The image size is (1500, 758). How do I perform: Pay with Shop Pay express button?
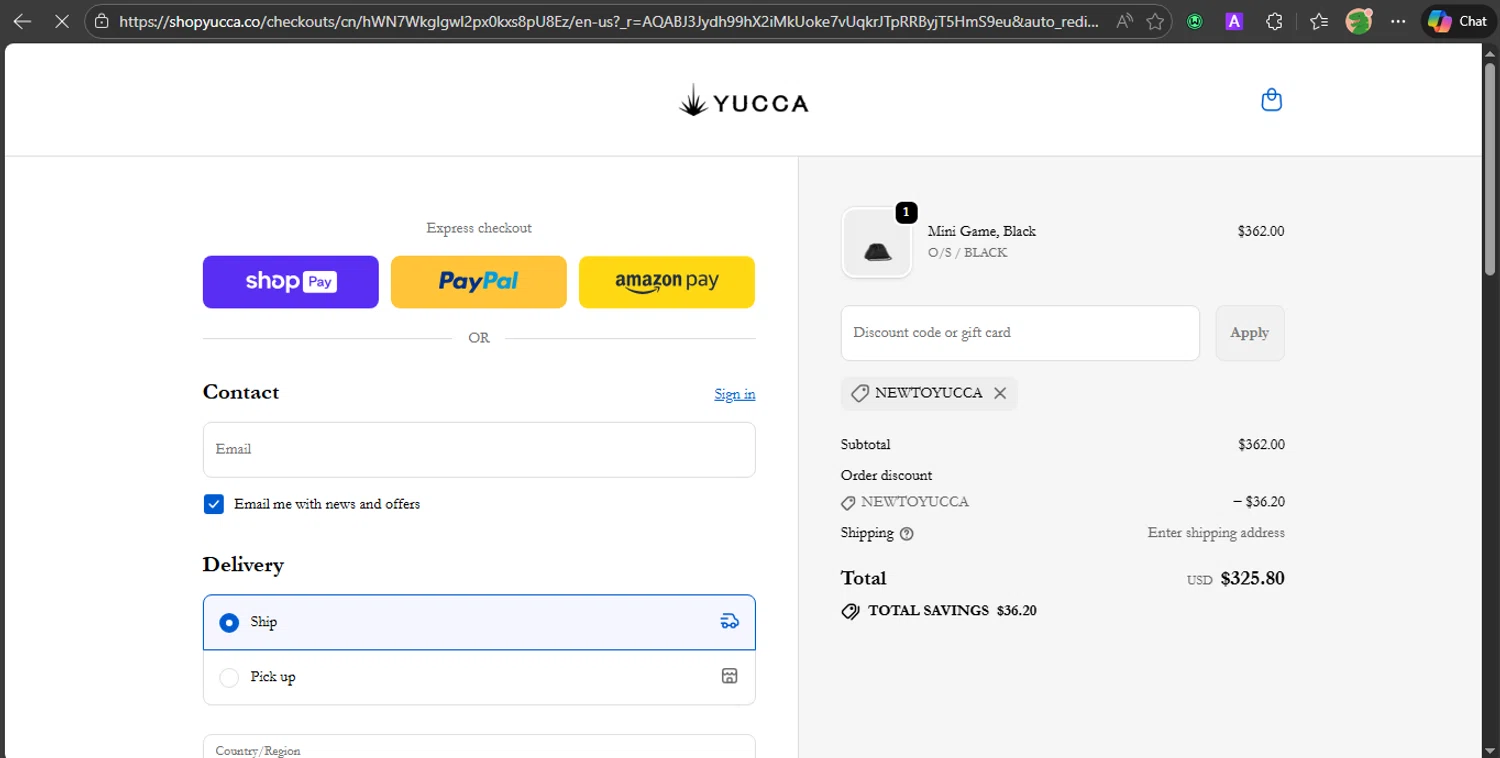(291, 282)
